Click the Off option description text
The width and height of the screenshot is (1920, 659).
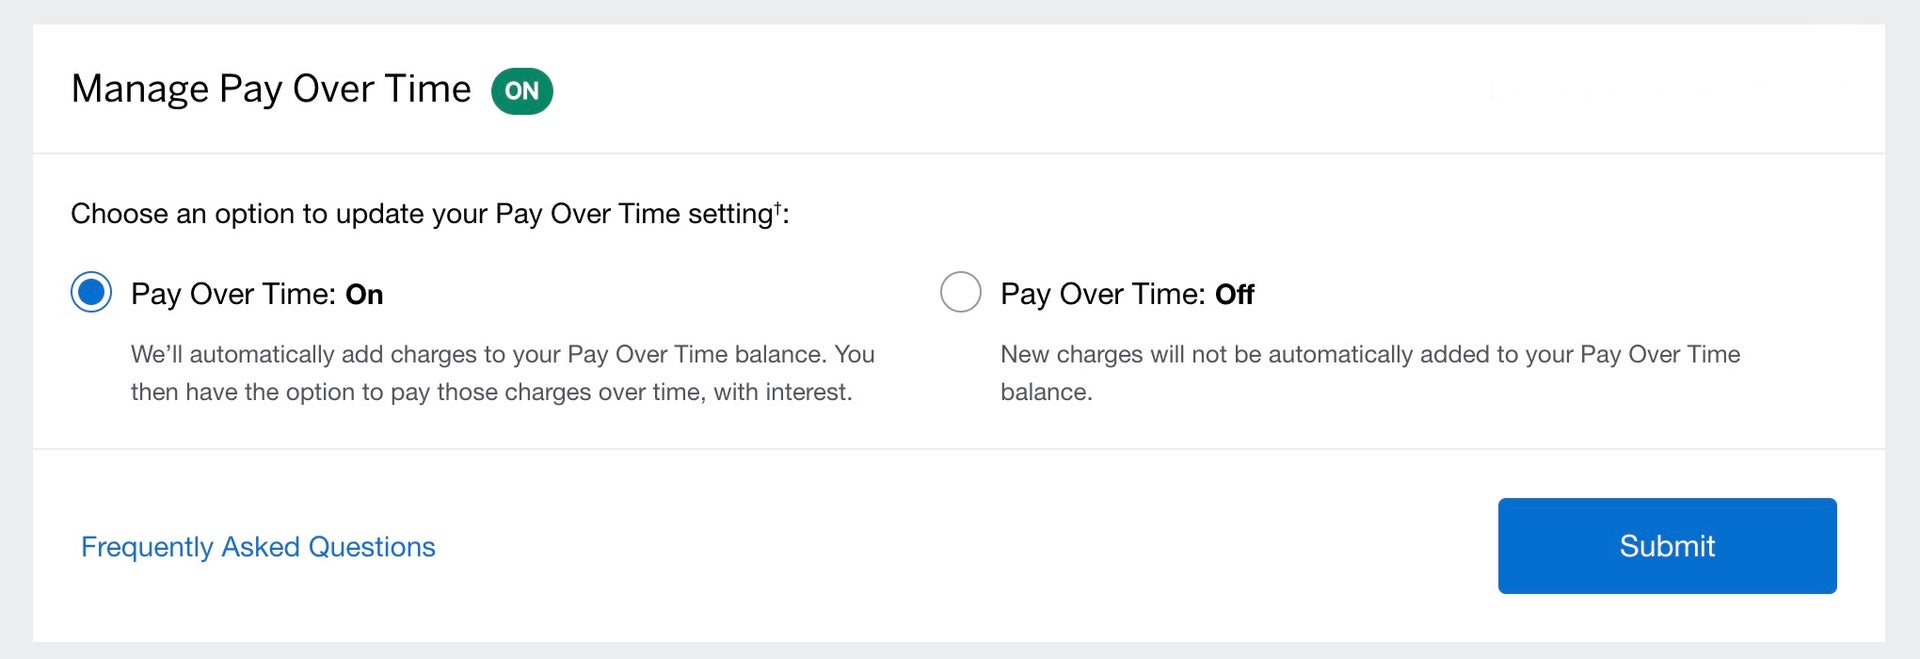1370,372
